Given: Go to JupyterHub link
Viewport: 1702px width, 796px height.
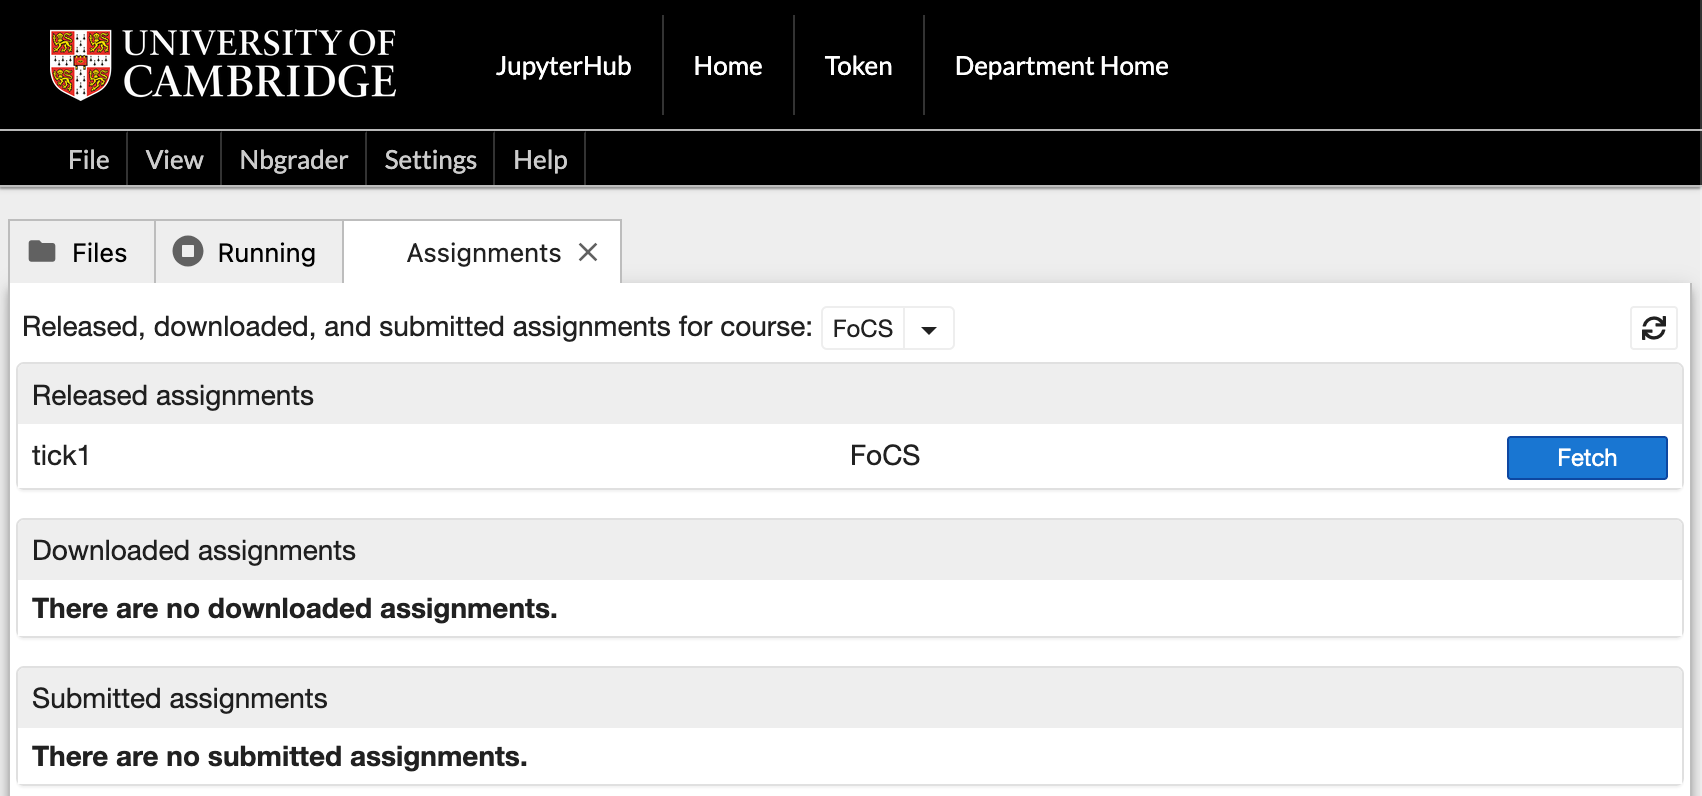Looking at the screenshot, I should 563,66.
